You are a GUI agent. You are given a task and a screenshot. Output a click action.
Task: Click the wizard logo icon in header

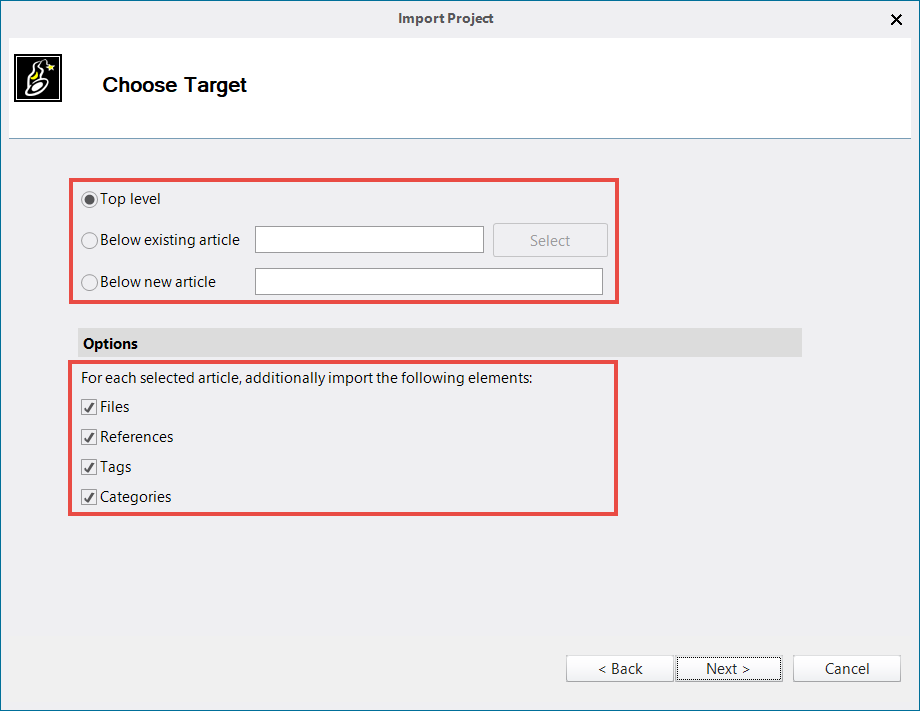[38, 78]
